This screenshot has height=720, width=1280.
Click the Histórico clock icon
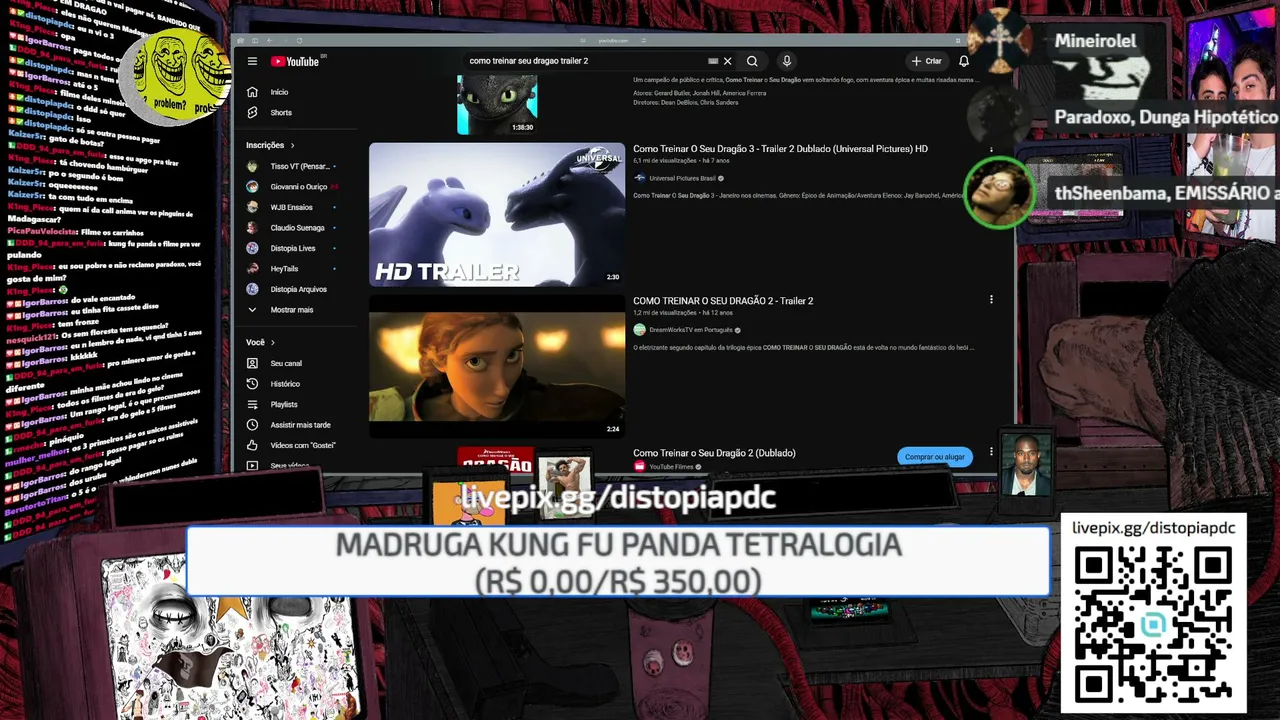pyautogui.click(x=252, y=384)
